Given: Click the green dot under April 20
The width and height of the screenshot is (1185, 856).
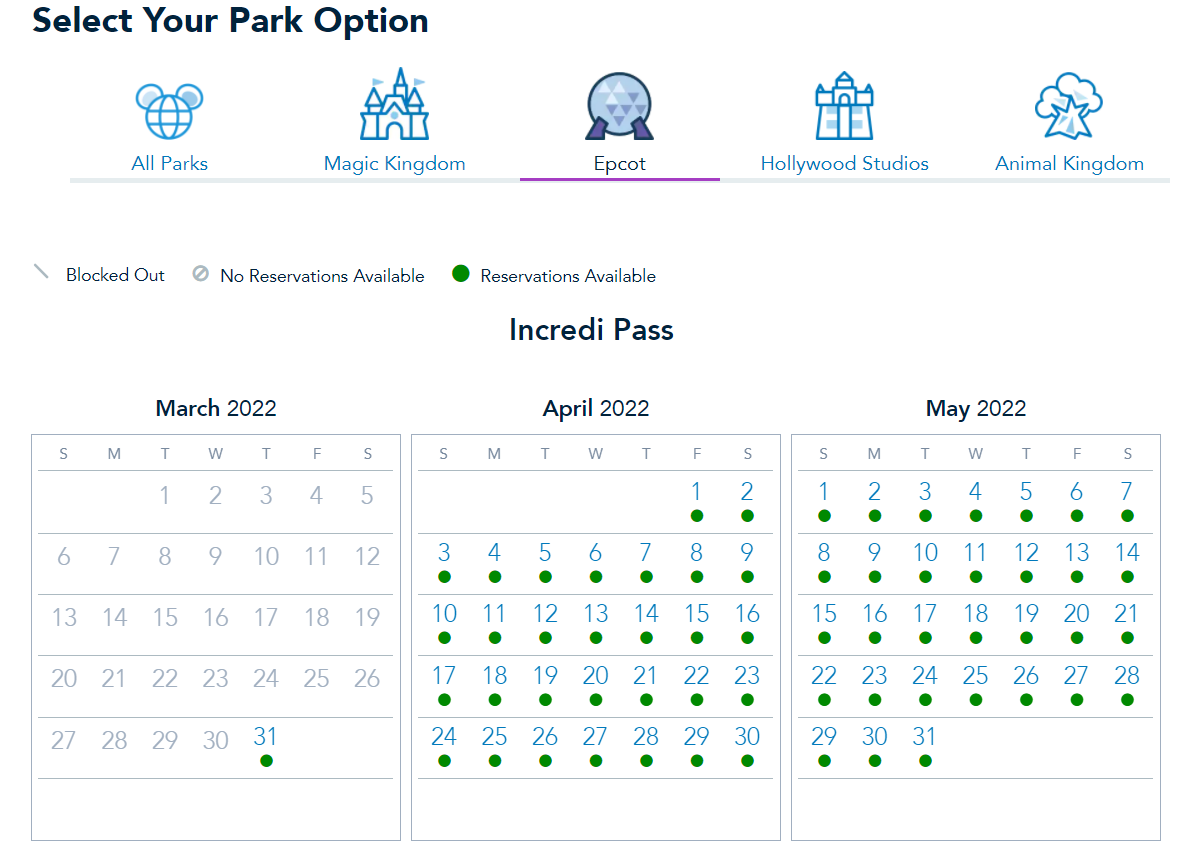Looking at the screenshot, I should 596,700.
